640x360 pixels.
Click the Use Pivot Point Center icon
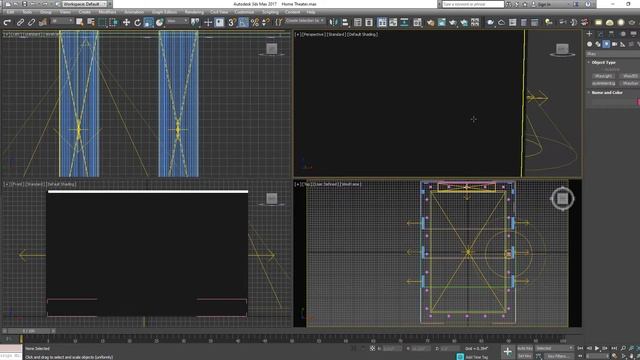tap(195, 22)
